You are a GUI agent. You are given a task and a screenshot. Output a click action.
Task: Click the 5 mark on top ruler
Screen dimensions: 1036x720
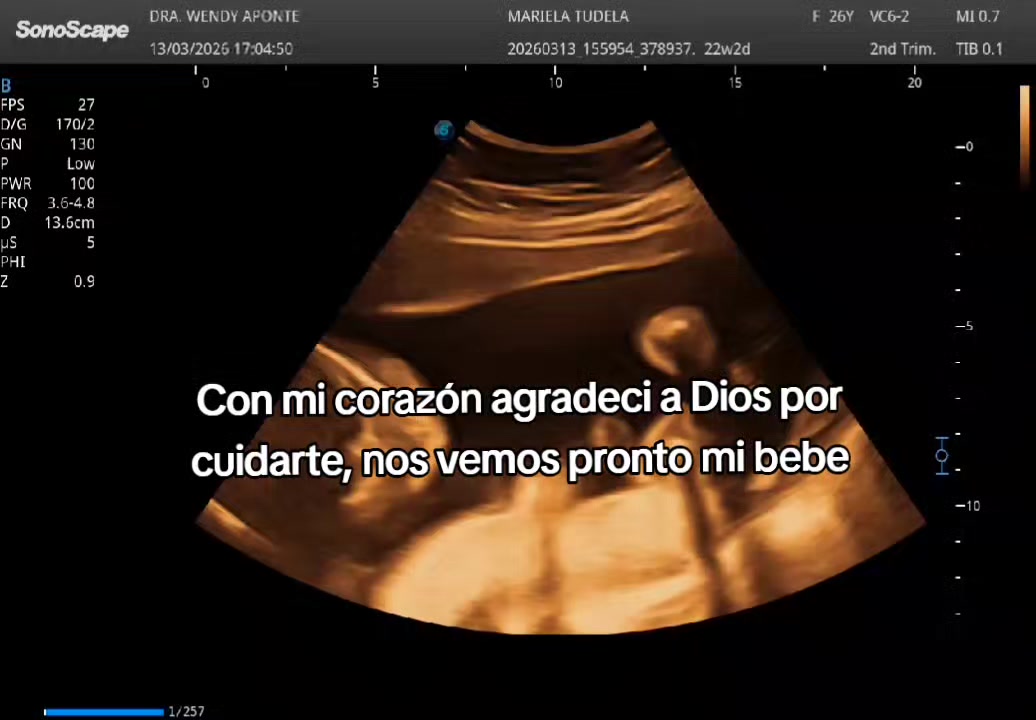pos(375,83)
